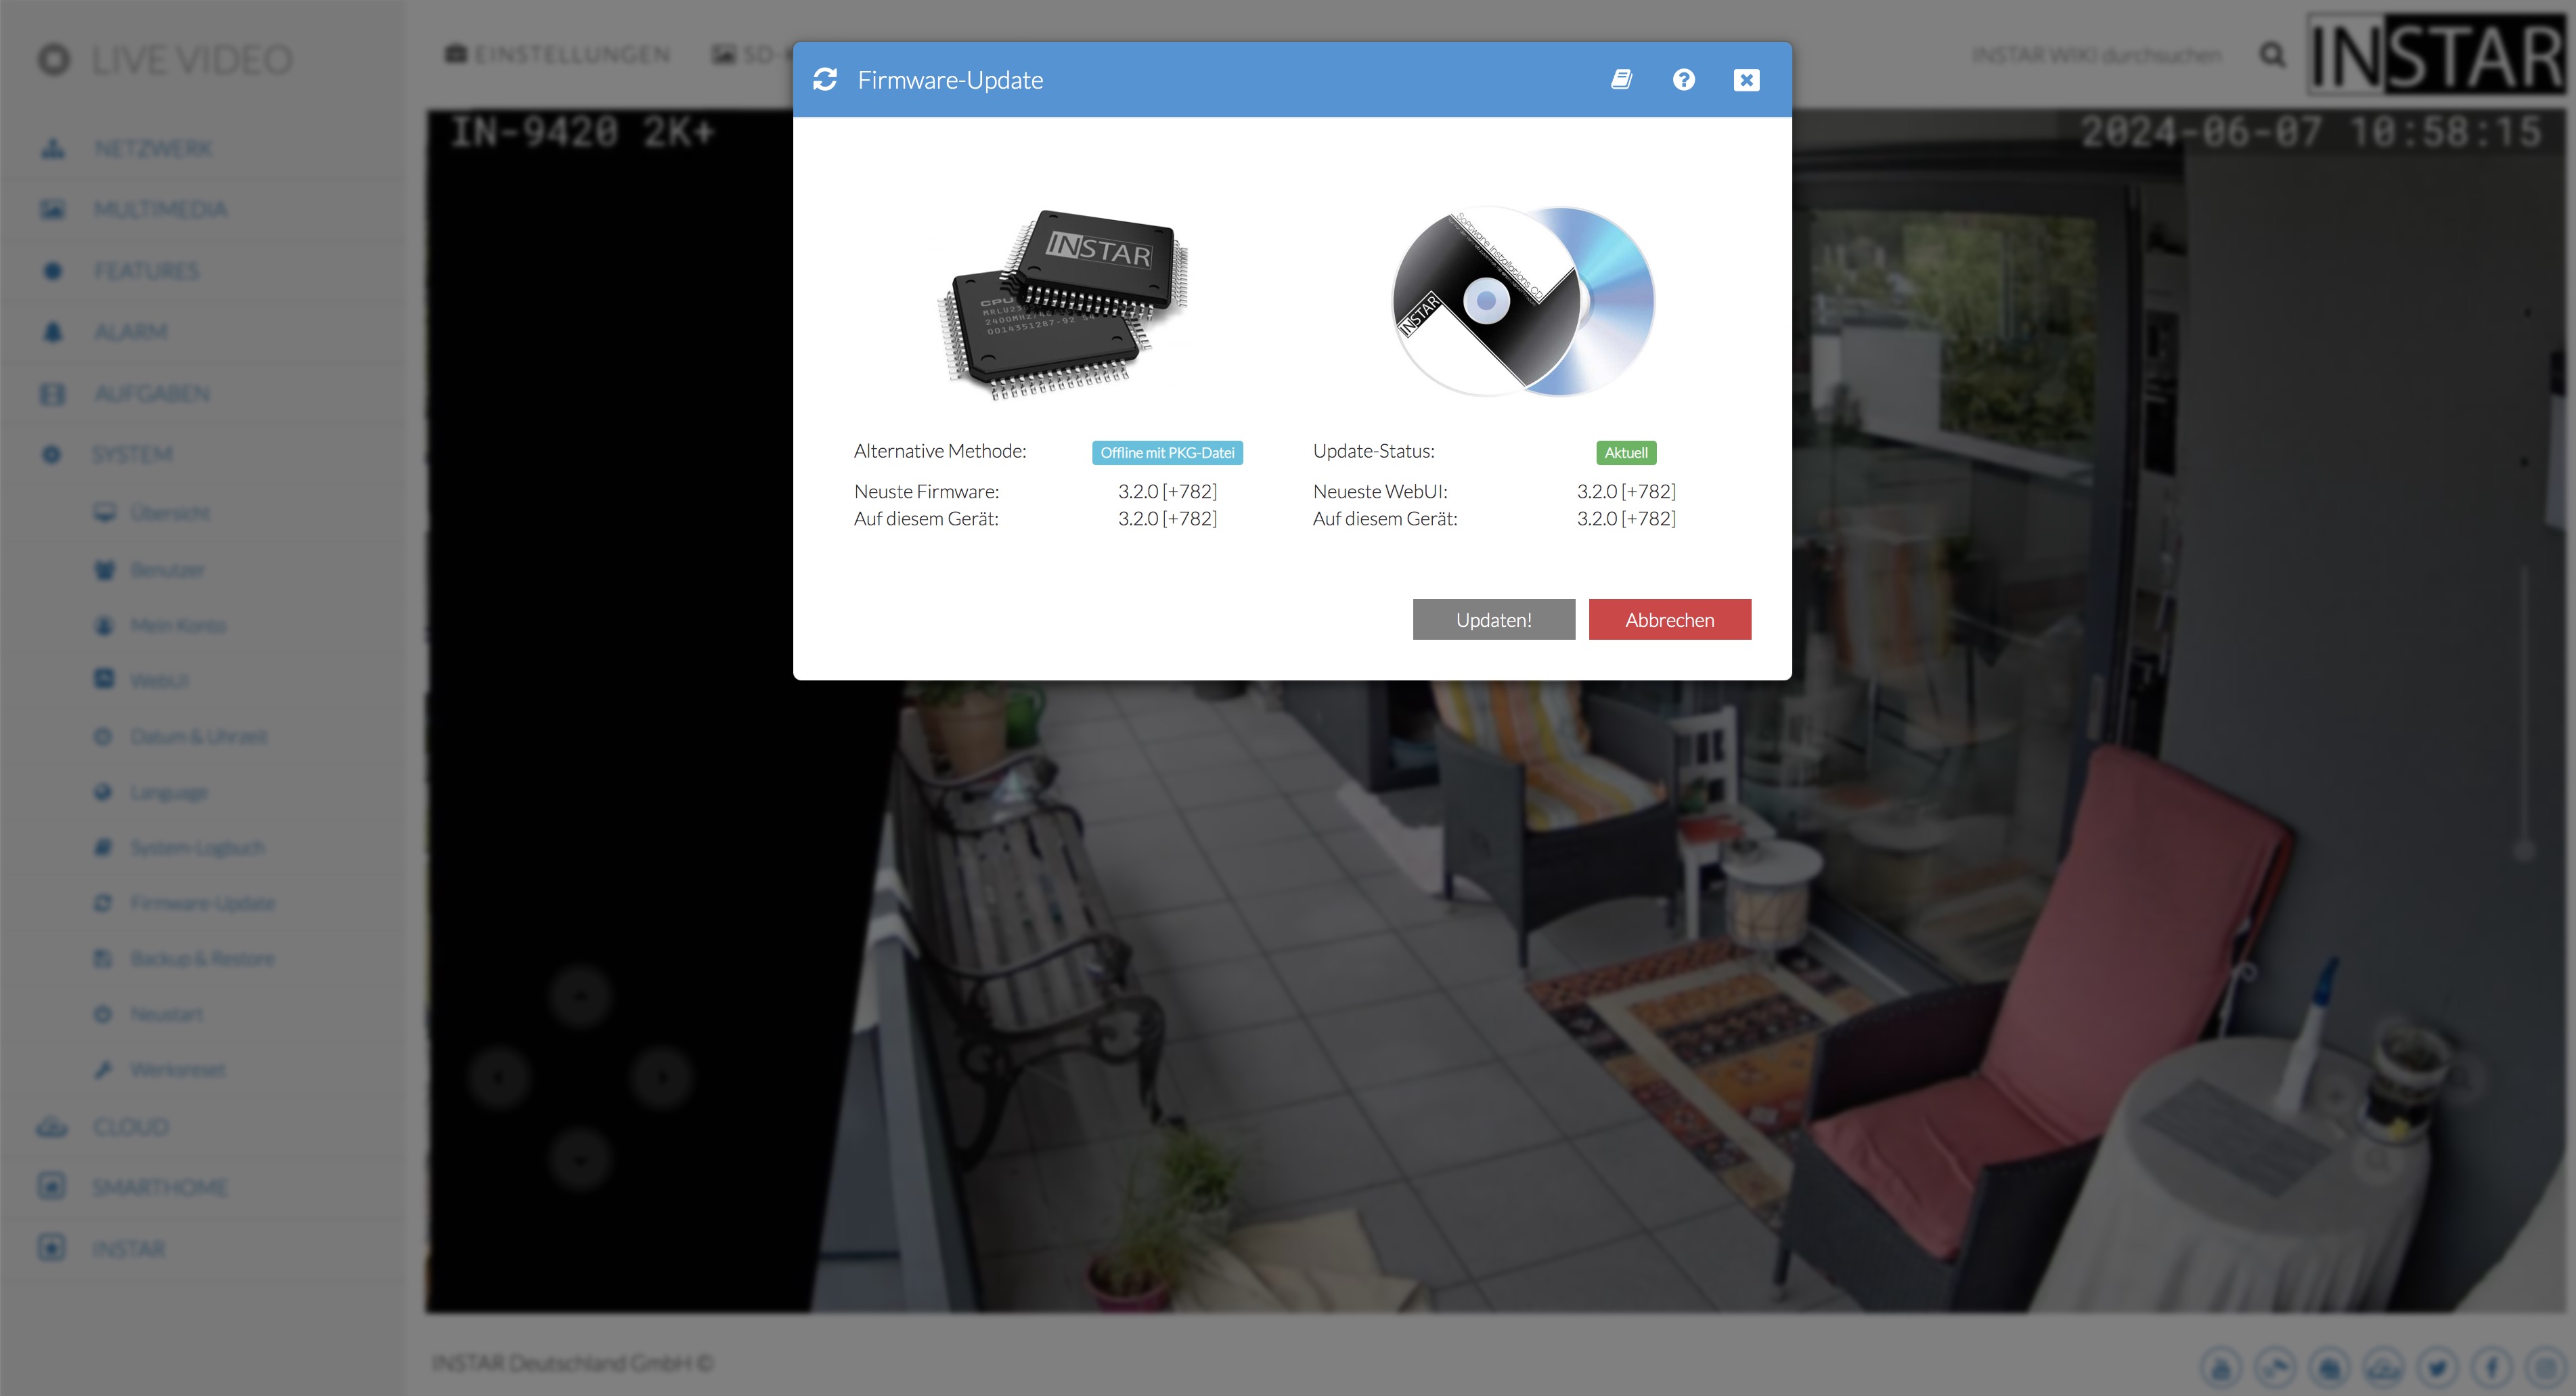Click the green Aktuell status badge
2576x1396 pixels.
pos(1626,453)
